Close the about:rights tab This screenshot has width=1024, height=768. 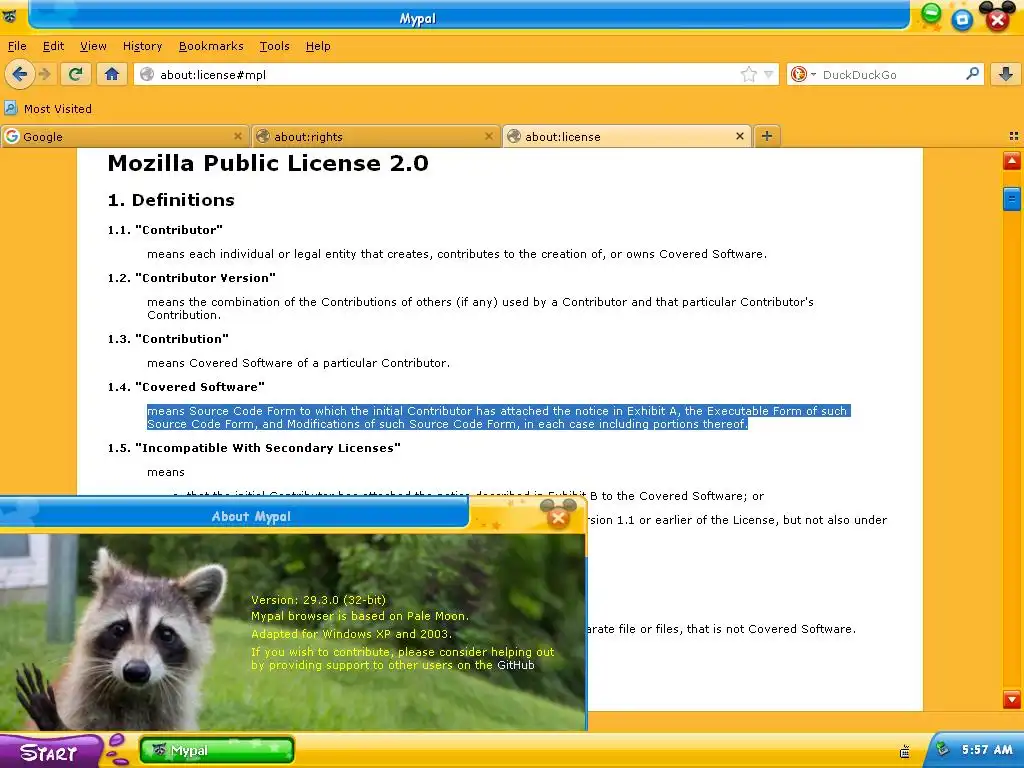pos(488,136)
